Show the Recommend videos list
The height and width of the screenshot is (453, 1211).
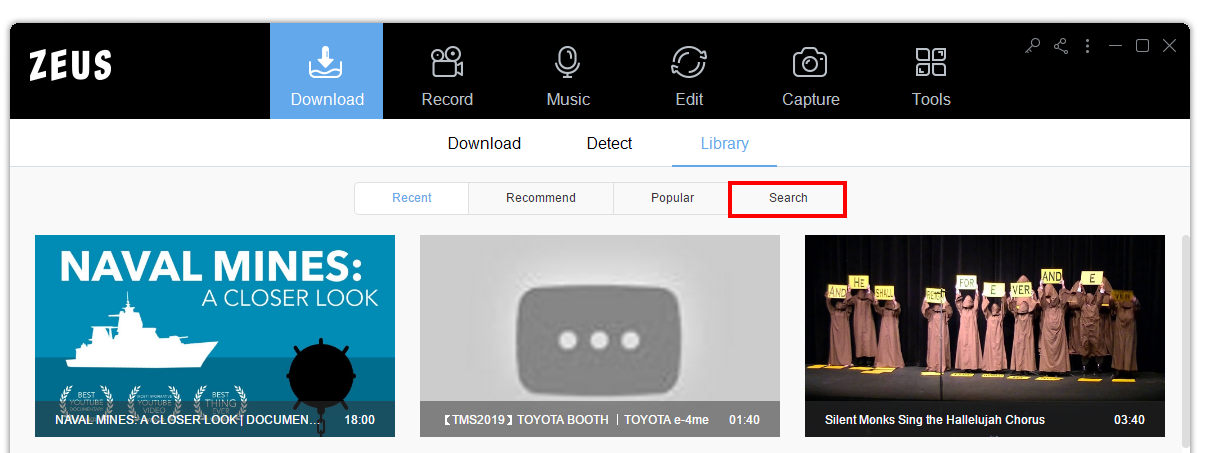point(541,198)
